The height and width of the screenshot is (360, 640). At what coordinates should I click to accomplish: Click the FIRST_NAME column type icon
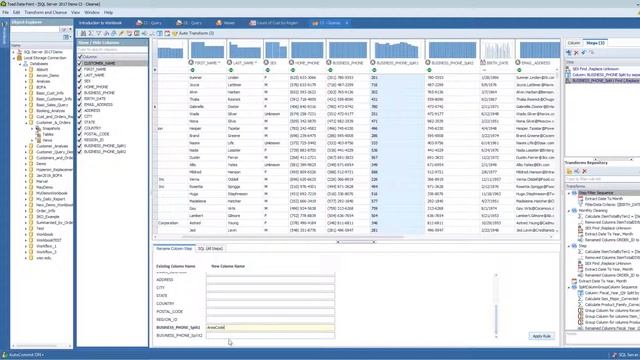pos(191,63)
